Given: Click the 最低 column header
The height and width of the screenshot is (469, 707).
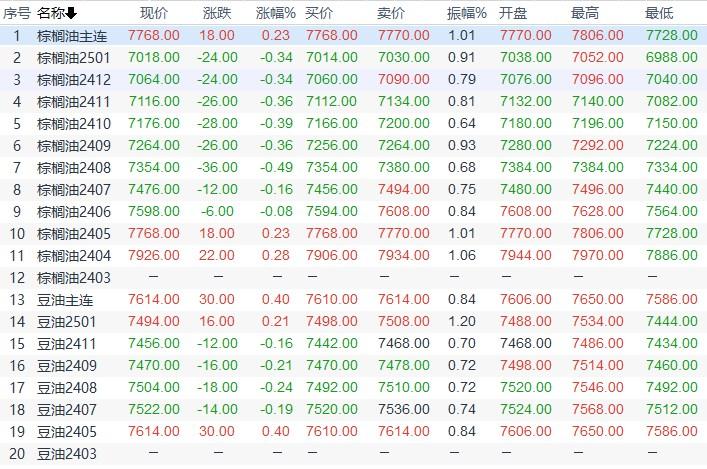Looking at the screenshot, I should pyautogui.click(x=659, y=13).
